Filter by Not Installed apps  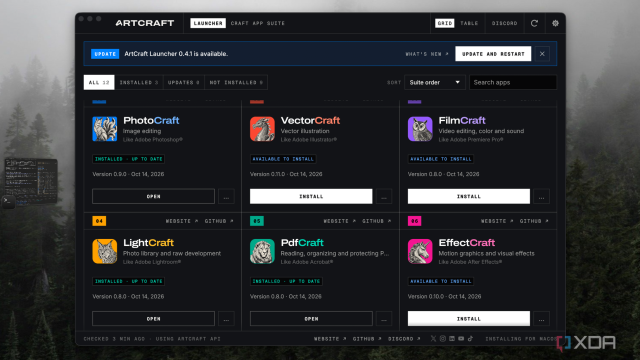[x=236, y=82]
